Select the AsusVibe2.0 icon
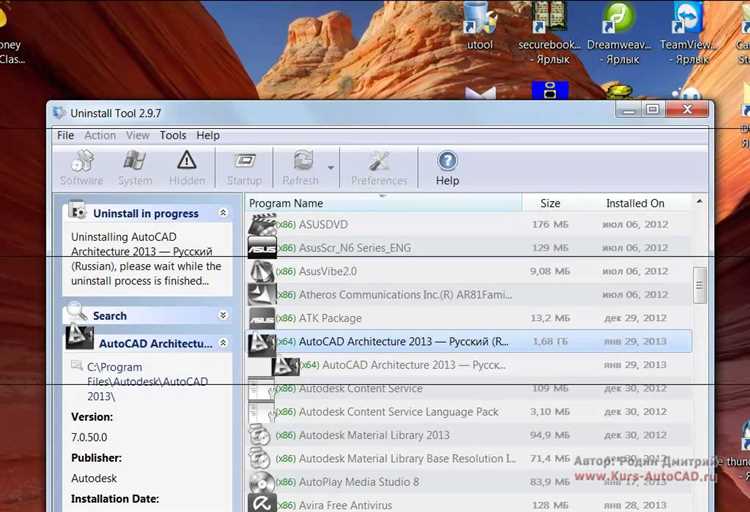Viewport: 750px width, 512px height. tap(262, 271)
